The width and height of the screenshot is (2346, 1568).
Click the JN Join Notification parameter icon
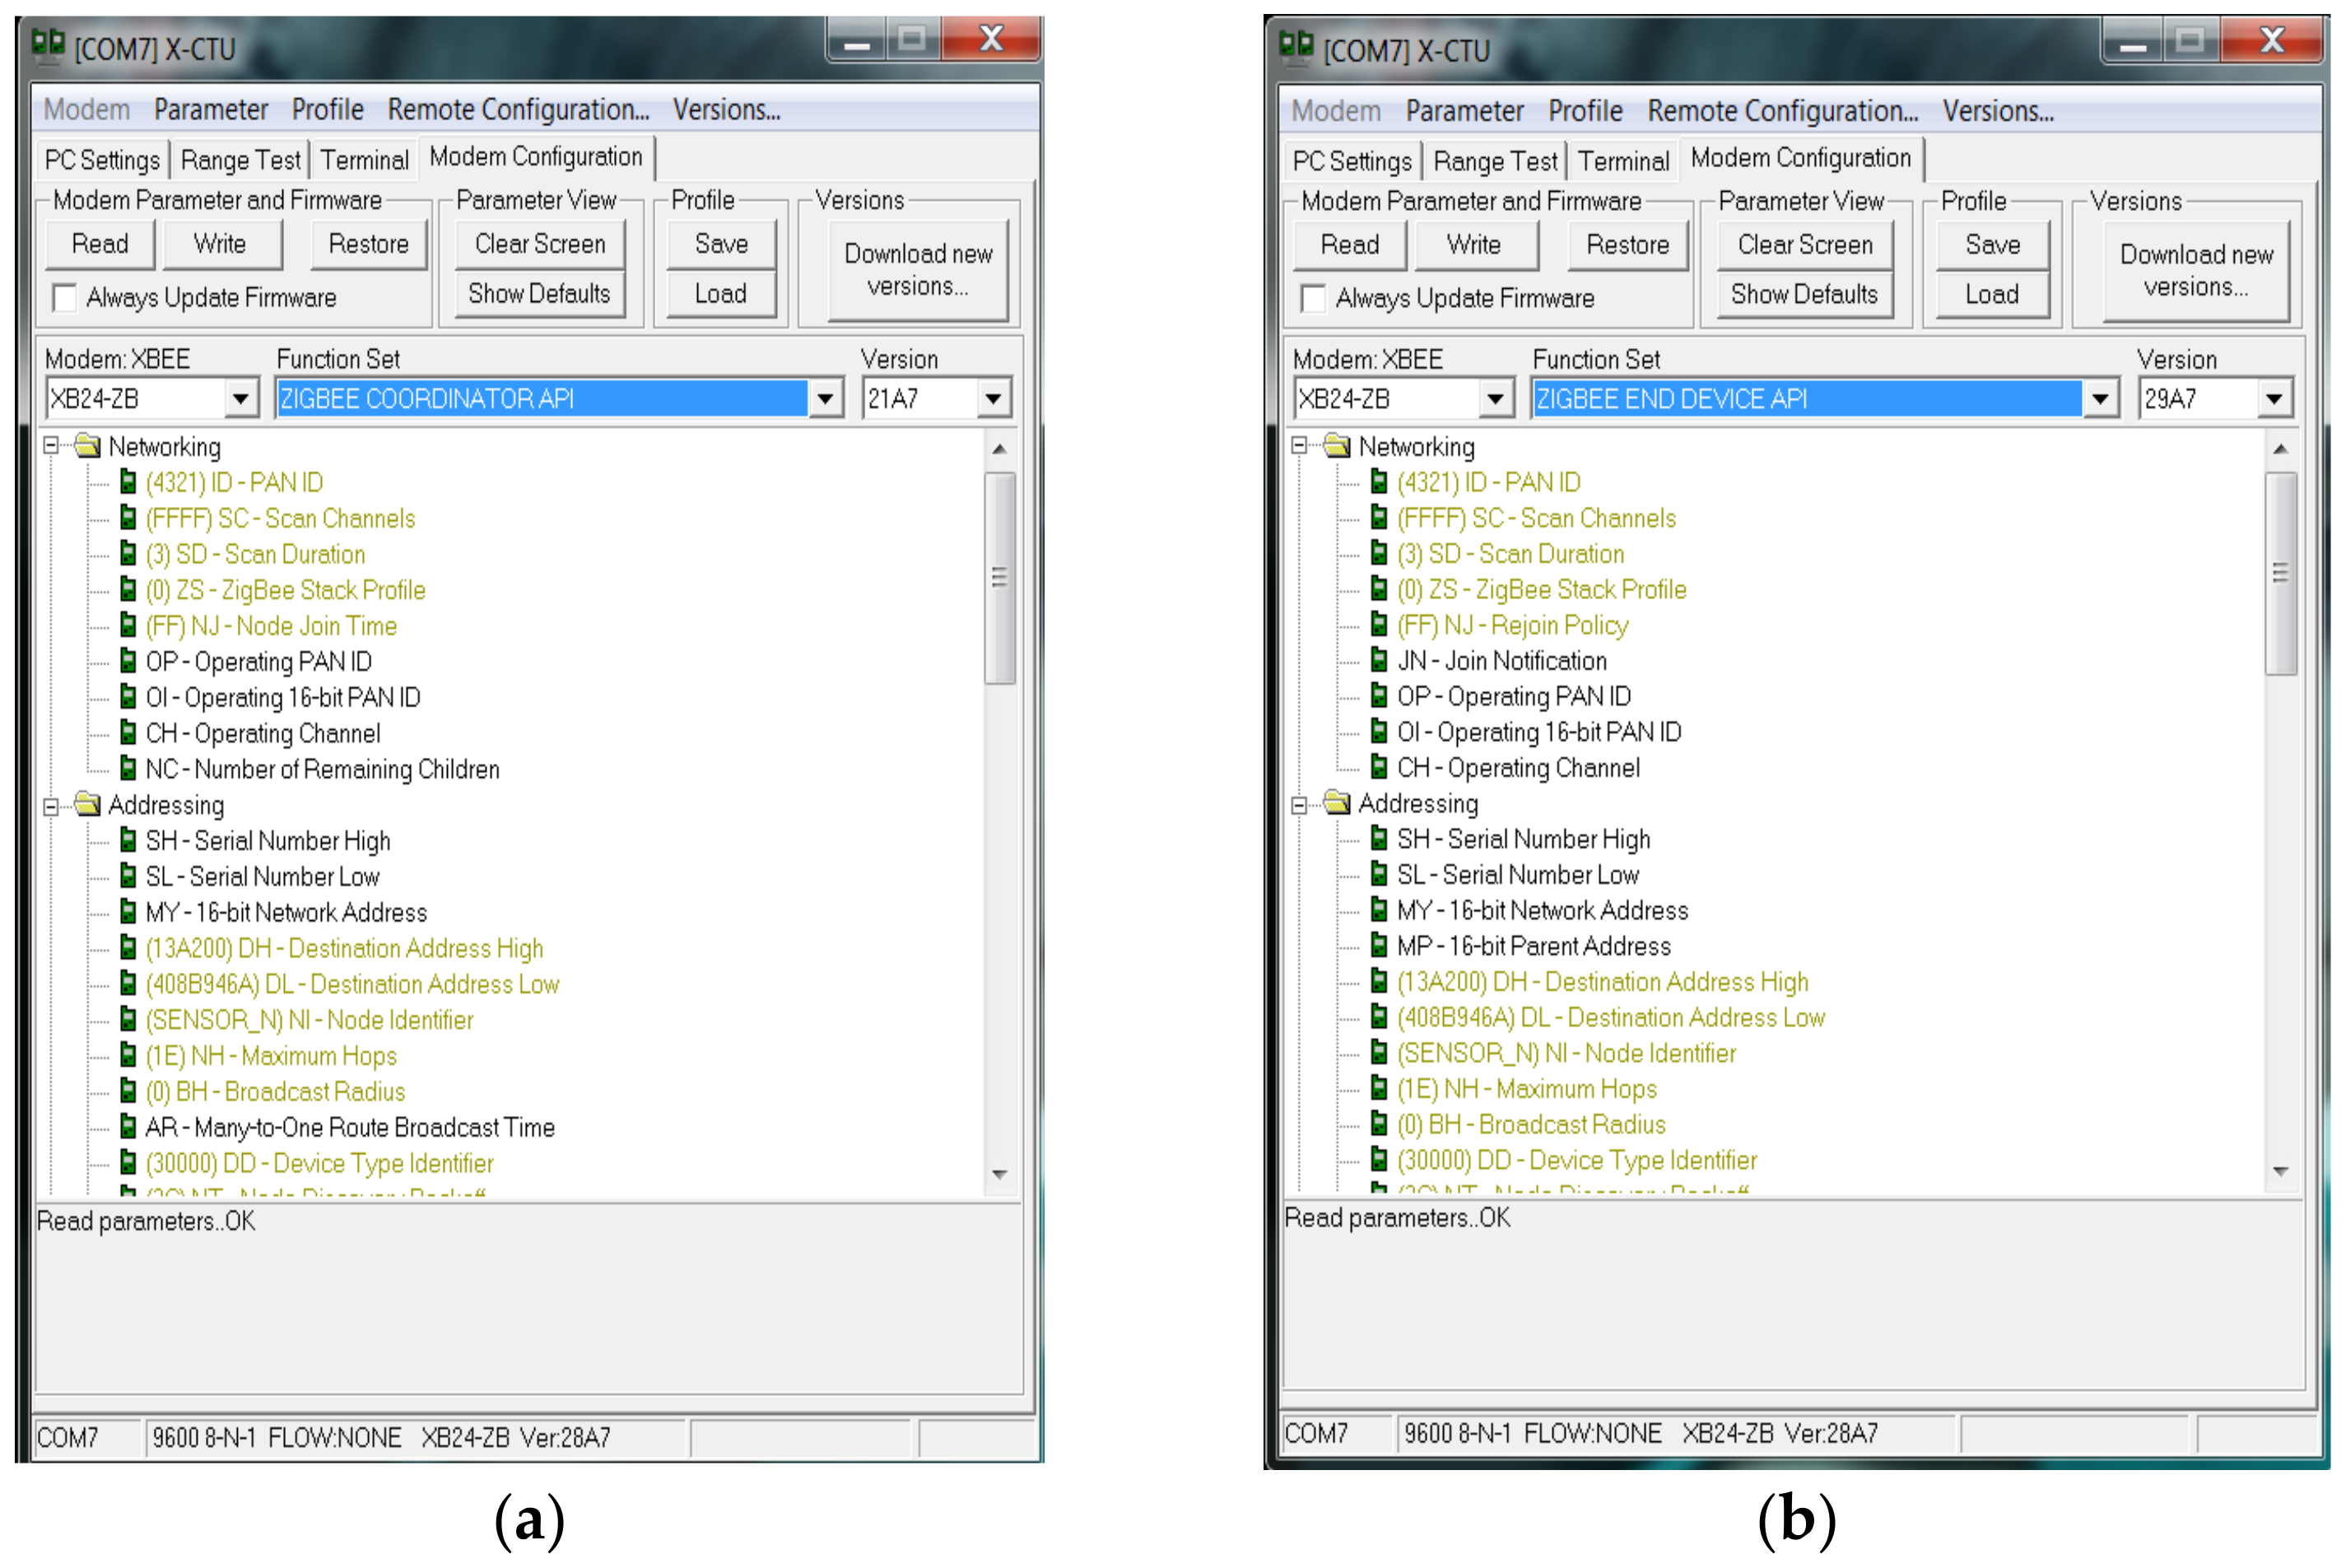pyautogui.click(x=1379, y=660)
